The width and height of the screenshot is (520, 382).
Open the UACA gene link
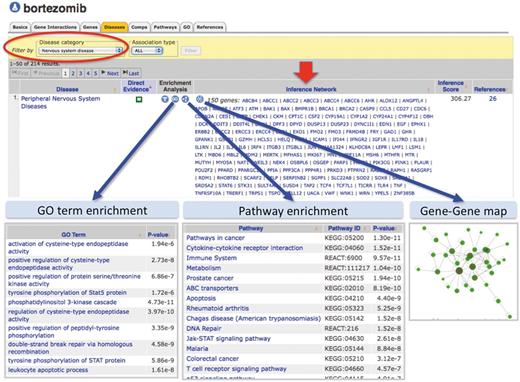tap(313, 193)
